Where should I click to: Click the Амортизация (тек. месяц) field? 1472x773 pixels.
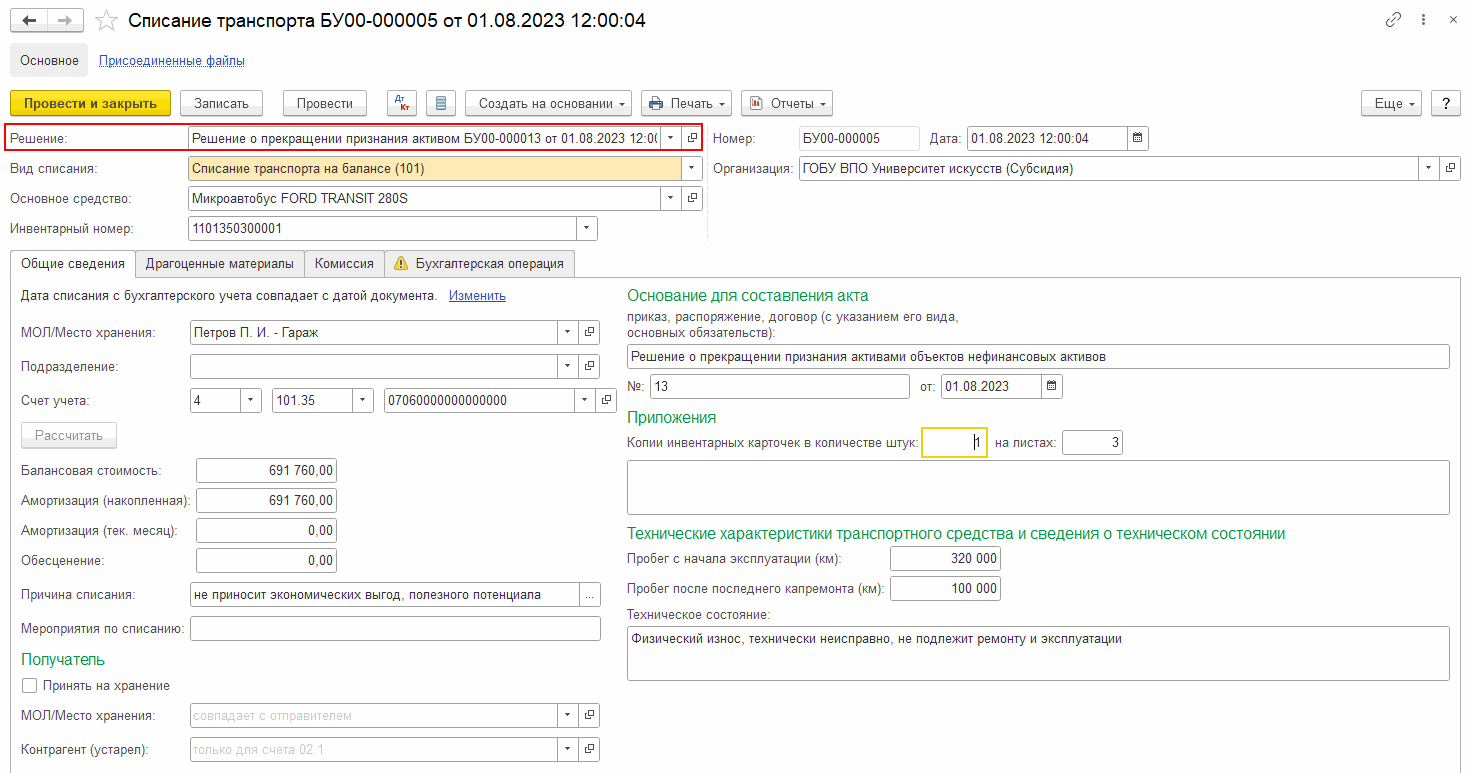266,530
